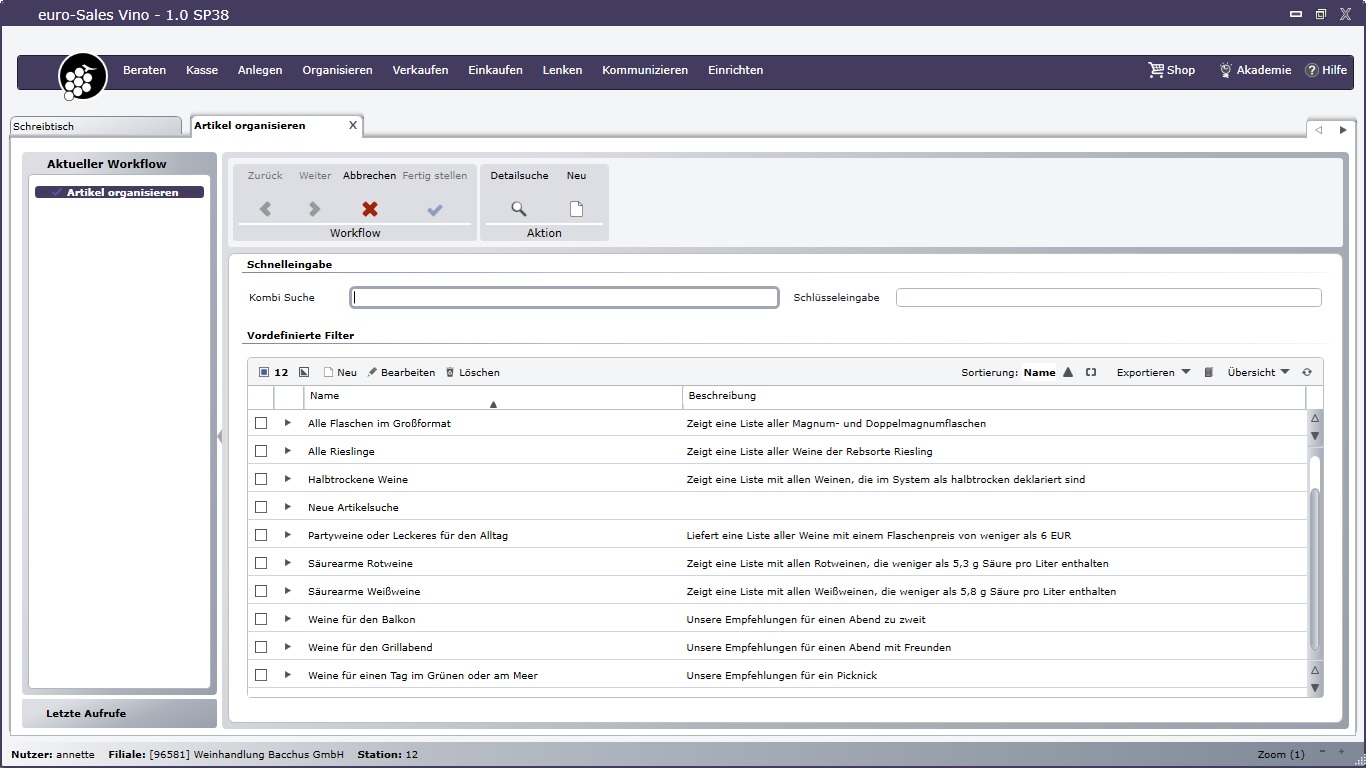Switch to the Schreibtisch tab
The height and width of the screenshot is (768, 1366).
(96, 126)
